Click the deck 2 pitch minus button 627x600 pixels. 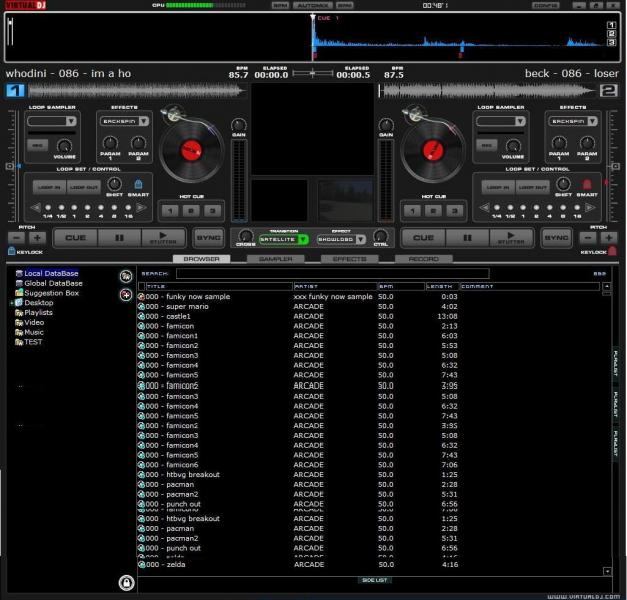588,238
